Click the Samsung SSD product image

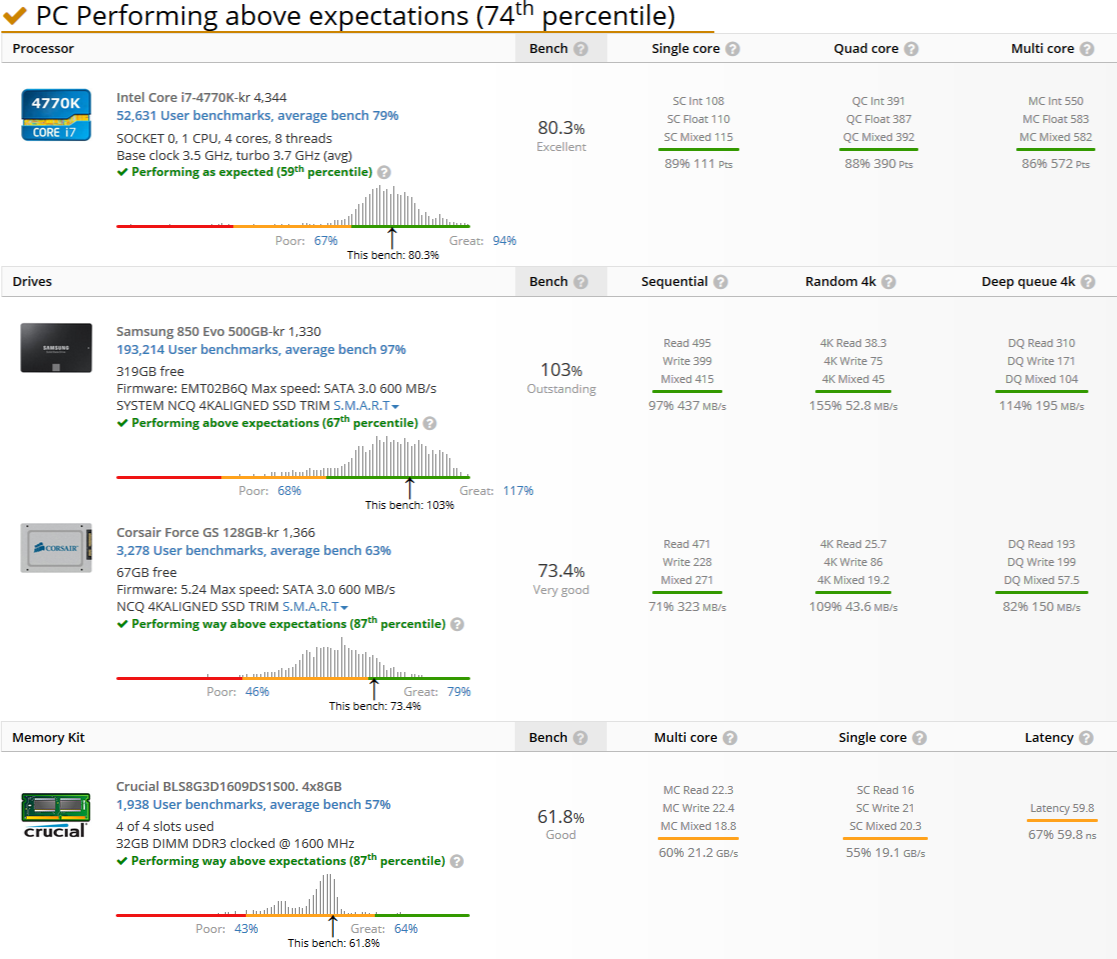(x=56, y=348)
